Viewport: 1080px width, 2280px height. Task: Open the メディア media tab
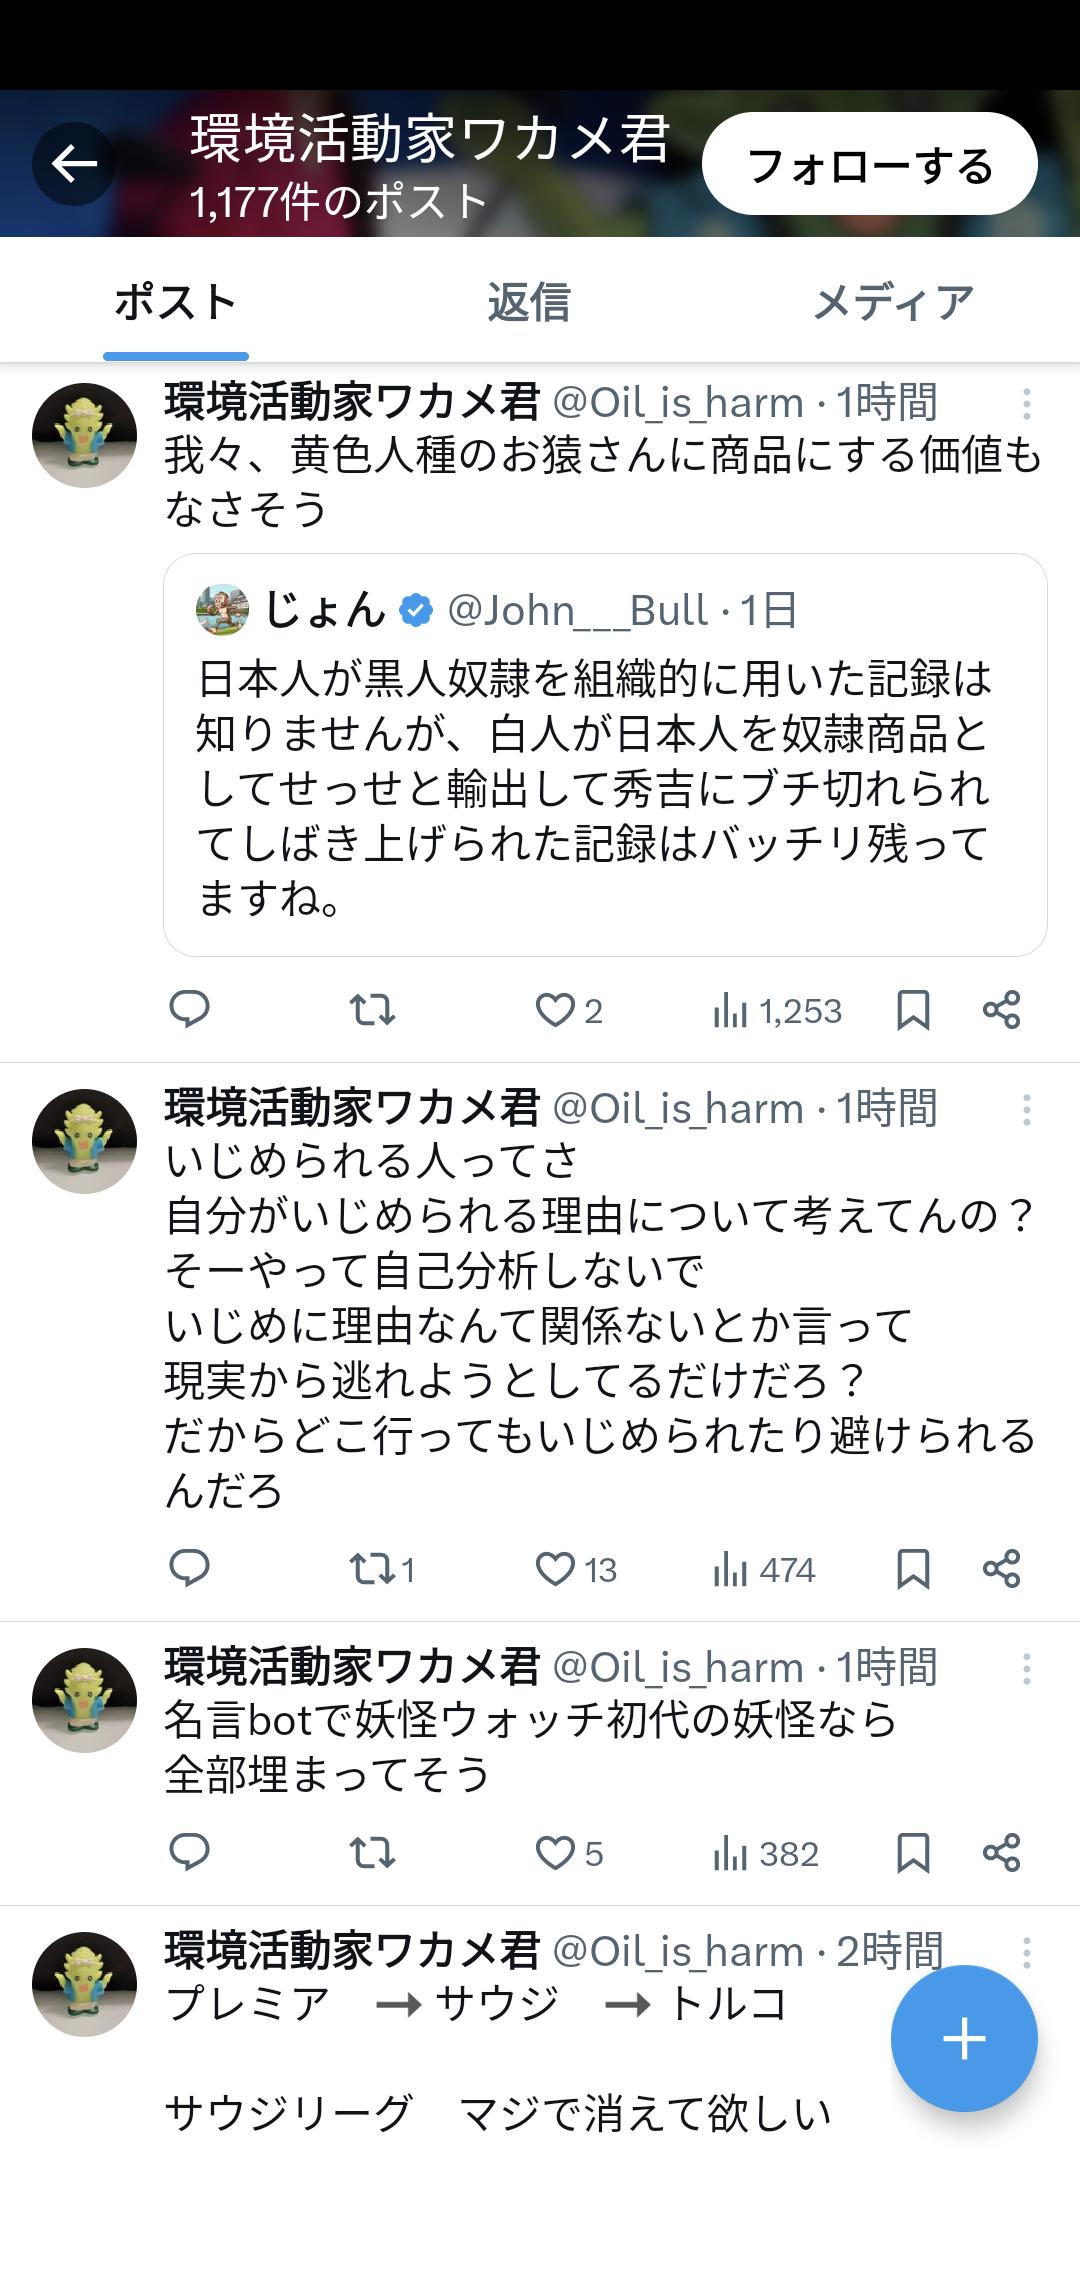(893, 302)
